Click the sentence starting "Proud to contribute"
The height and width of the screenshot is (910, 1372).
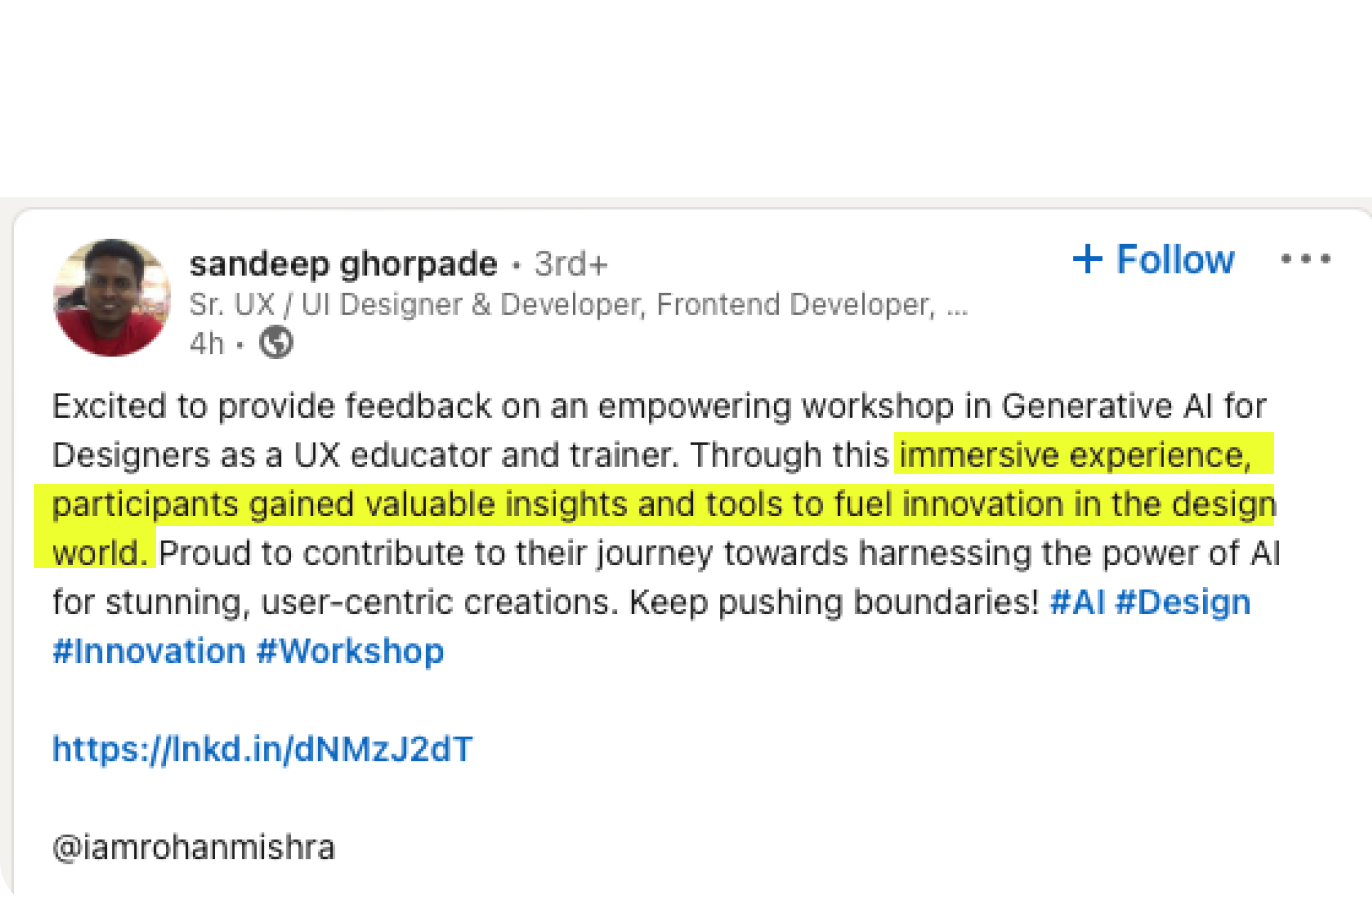(x=718, y=553)
